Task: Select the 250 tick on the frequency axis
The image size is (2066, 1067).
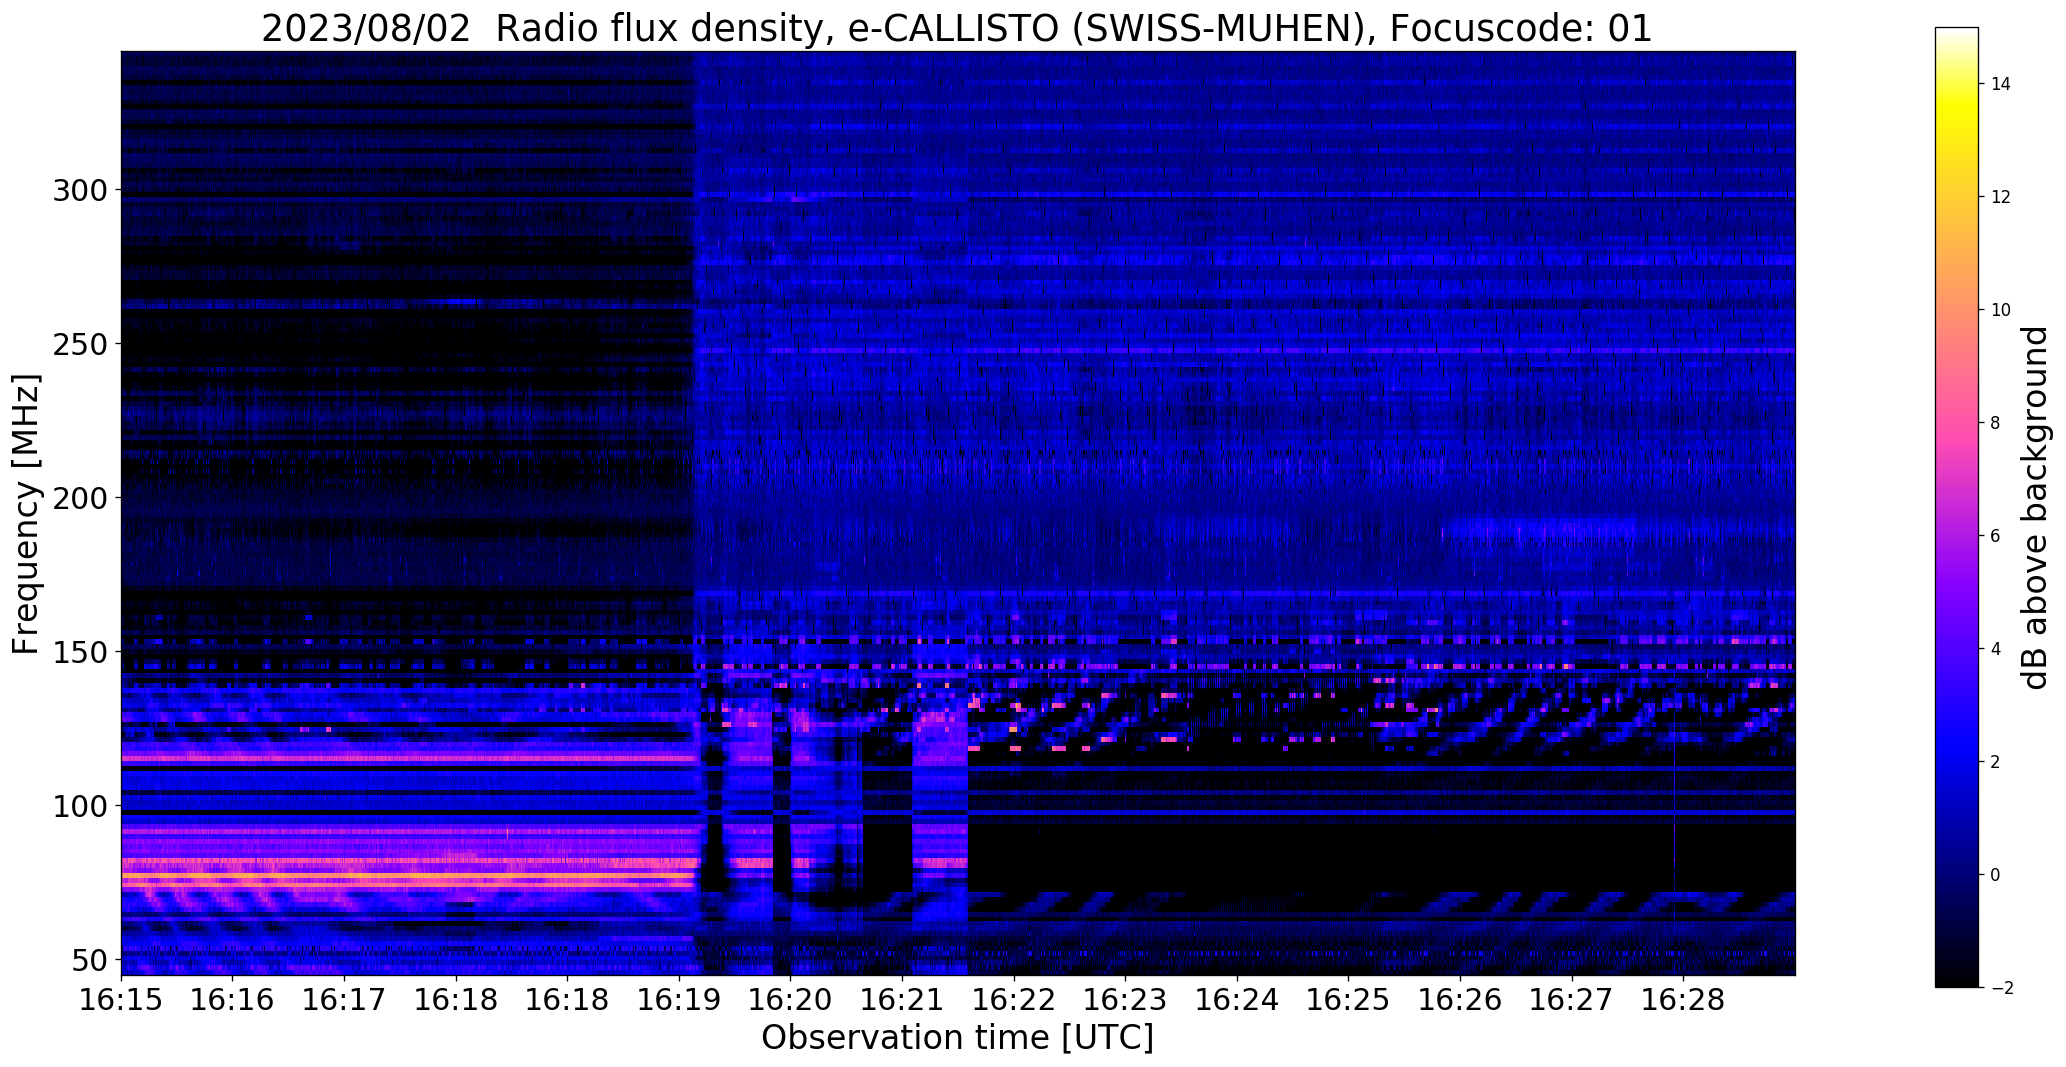Action: (x=79, y=344)
